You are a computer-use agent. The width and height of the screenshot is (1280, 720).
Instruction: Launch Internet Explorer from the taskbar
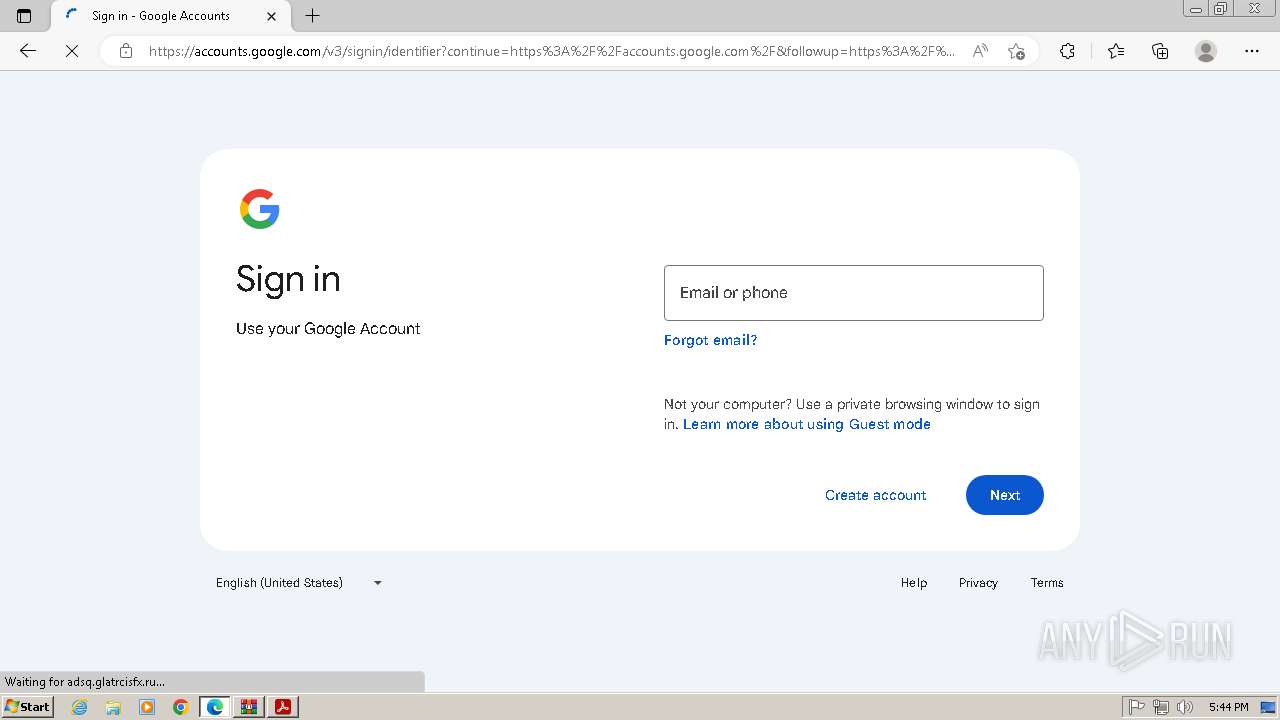pyautogui.click(x=80, y=707)
